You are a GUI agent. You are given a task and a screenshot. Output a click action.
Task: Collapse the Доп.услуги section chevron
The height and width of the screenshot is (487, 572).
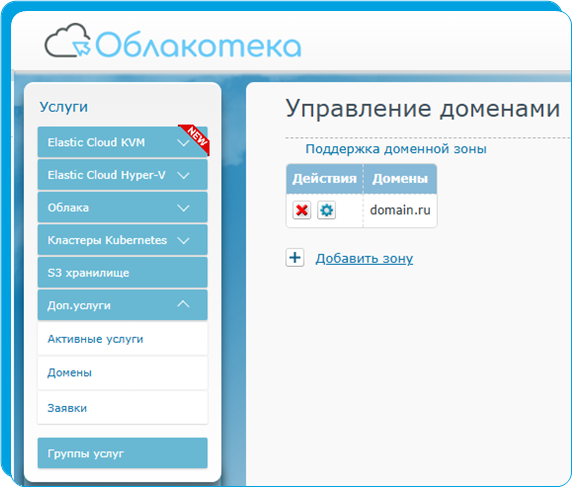pyautogui.click(x=183, y=304)
